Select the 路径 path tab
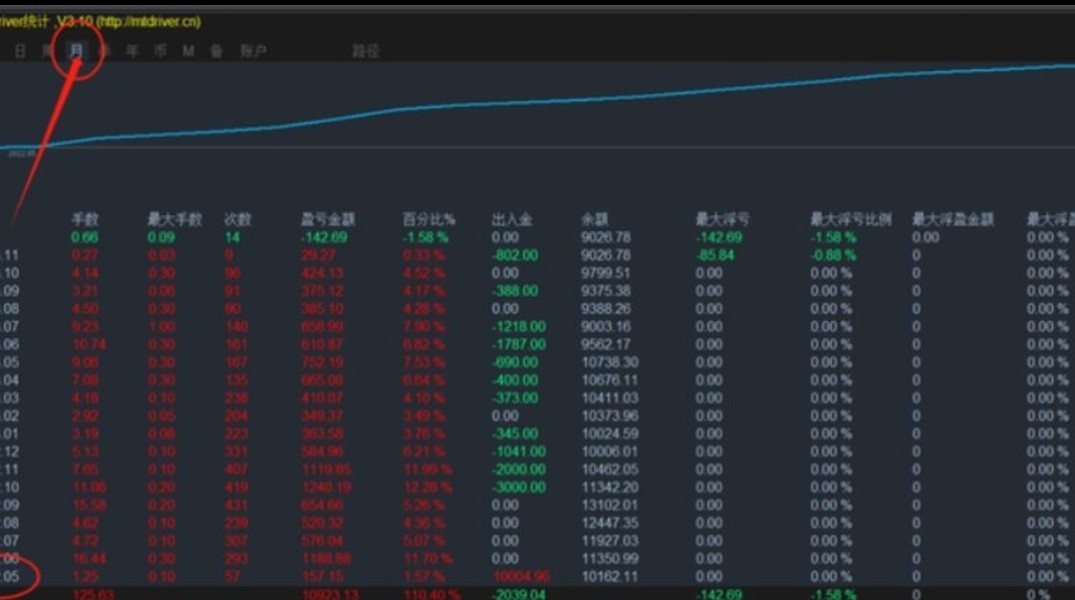1075x600 pixels. [x=365, y=51]
